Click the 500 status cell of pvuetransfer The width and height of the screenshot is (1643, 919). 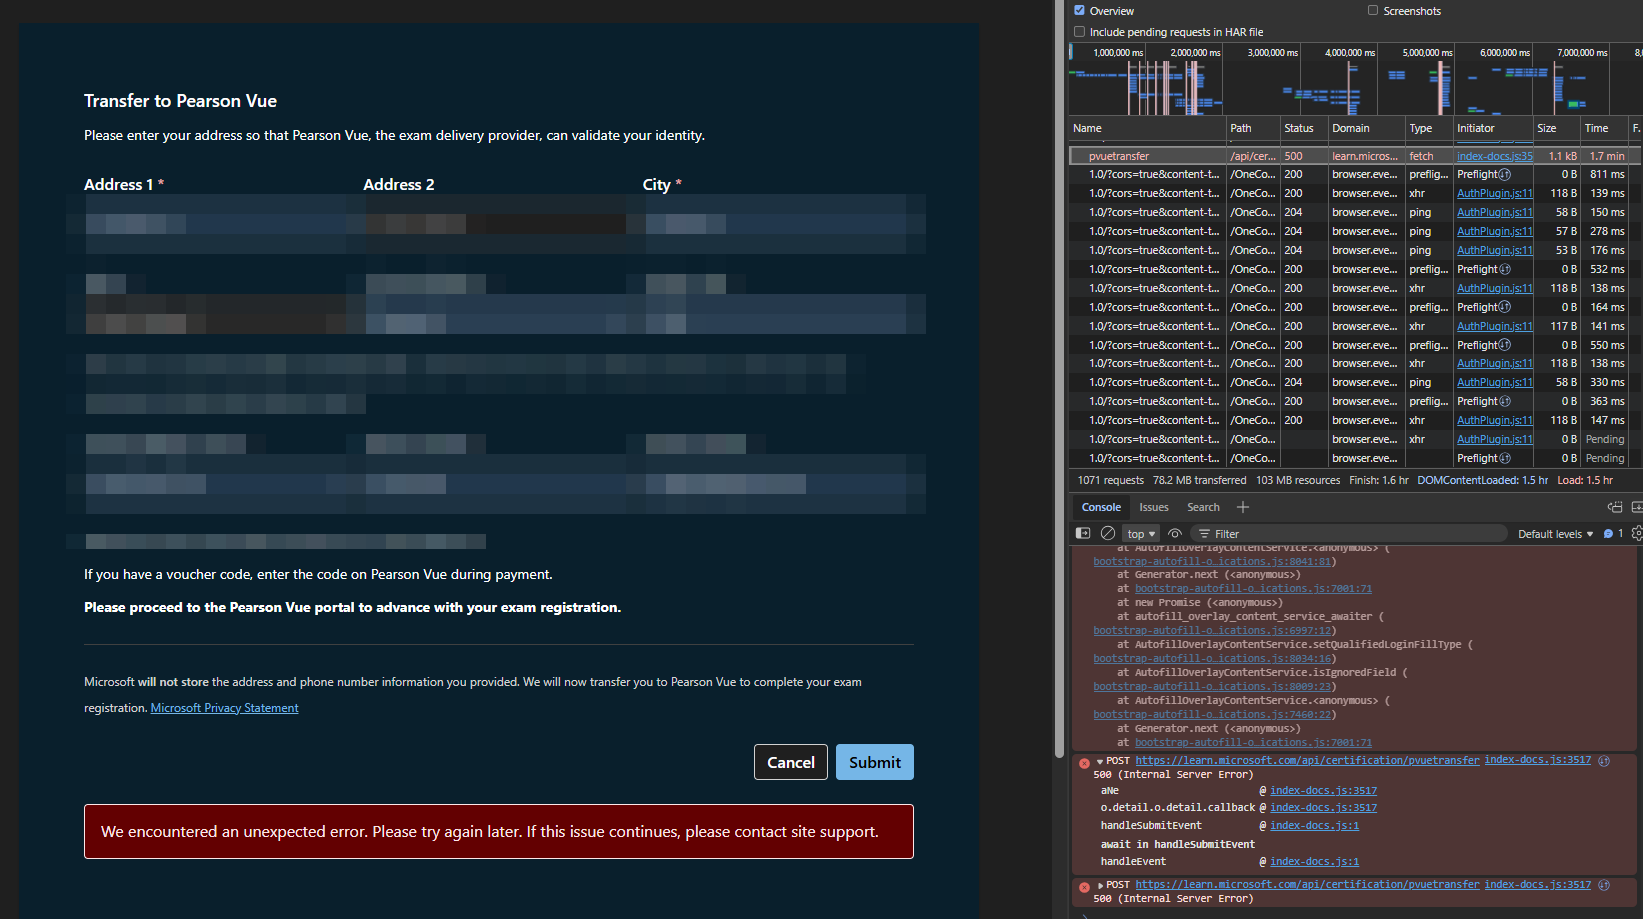(x=1303, y=156)
